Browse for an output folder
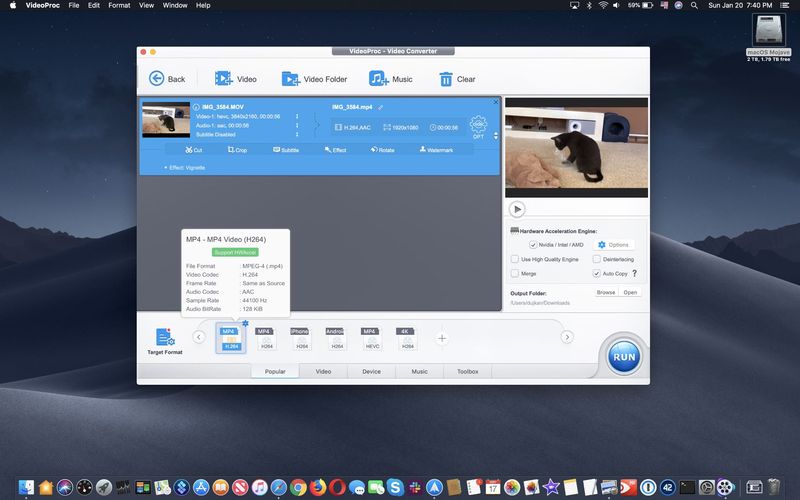Image resolution: width=800 pixels, height=500 pixels. tap(606, 292)
